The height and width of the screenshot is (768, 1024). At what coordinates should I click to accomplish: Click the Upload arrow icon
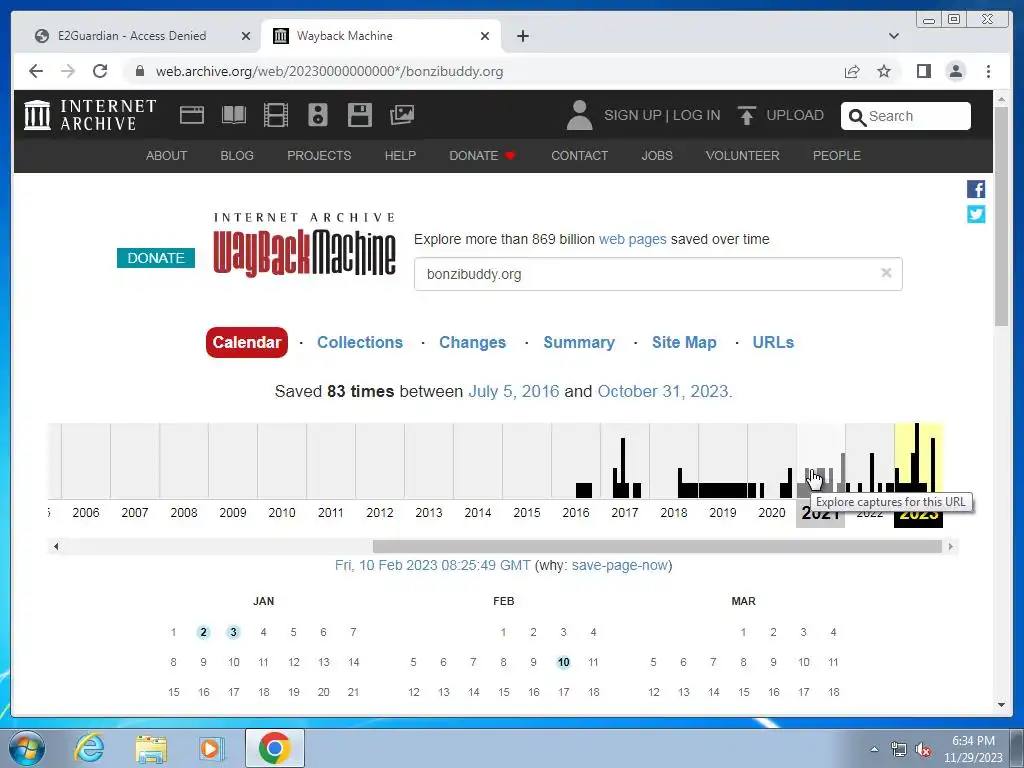click(x=746, y=115)
